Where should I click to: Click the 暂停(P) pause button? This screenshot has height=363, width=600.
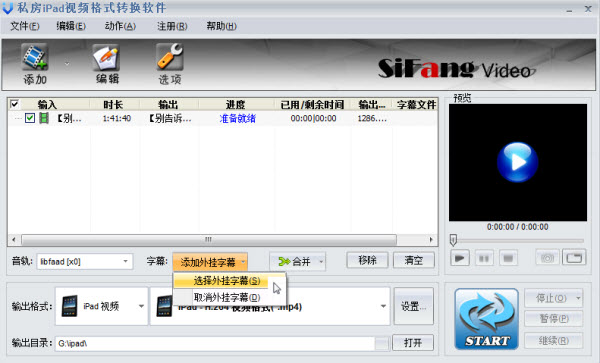click(x=554, y=319)
